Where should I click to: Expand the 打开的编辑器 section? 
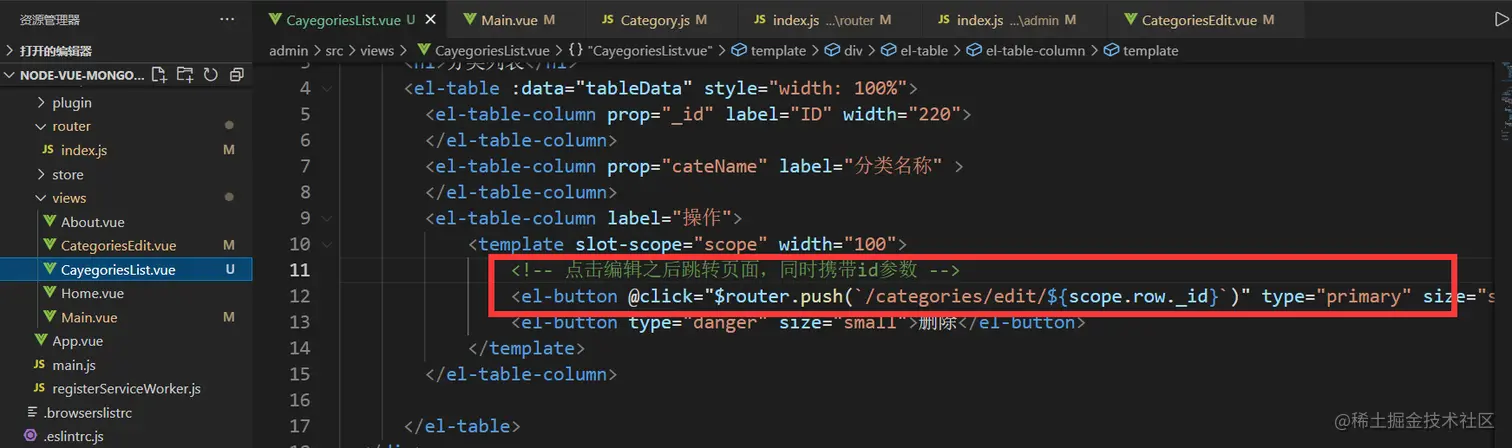[x=11, y=50]
